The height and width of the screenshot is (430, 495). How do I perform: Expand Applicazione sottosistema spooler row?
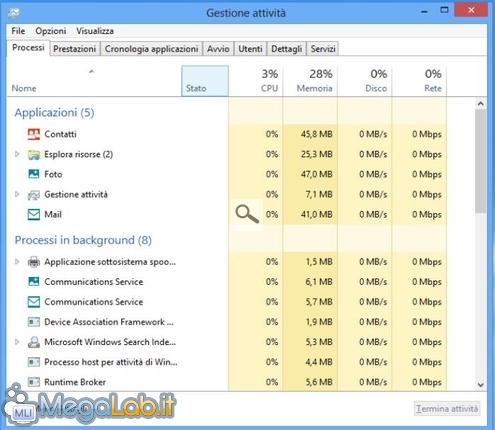(17, 262)
